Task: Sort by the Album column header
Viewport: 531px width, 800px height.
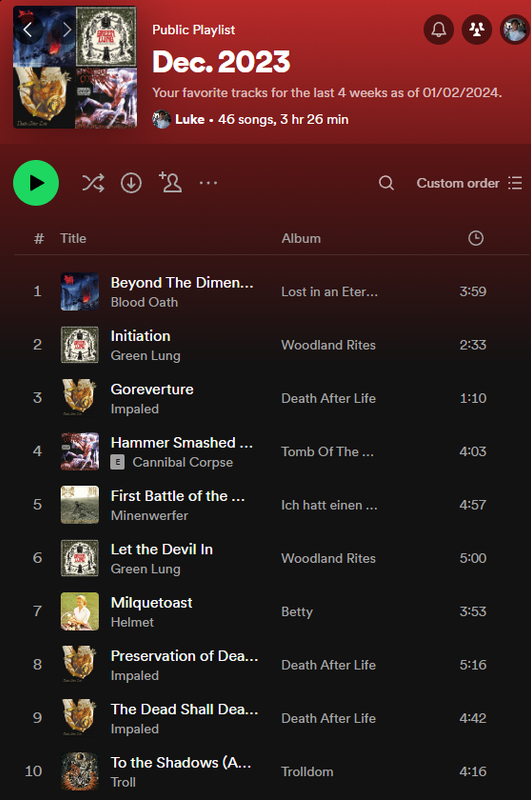Action: click(x=301, y=238)
